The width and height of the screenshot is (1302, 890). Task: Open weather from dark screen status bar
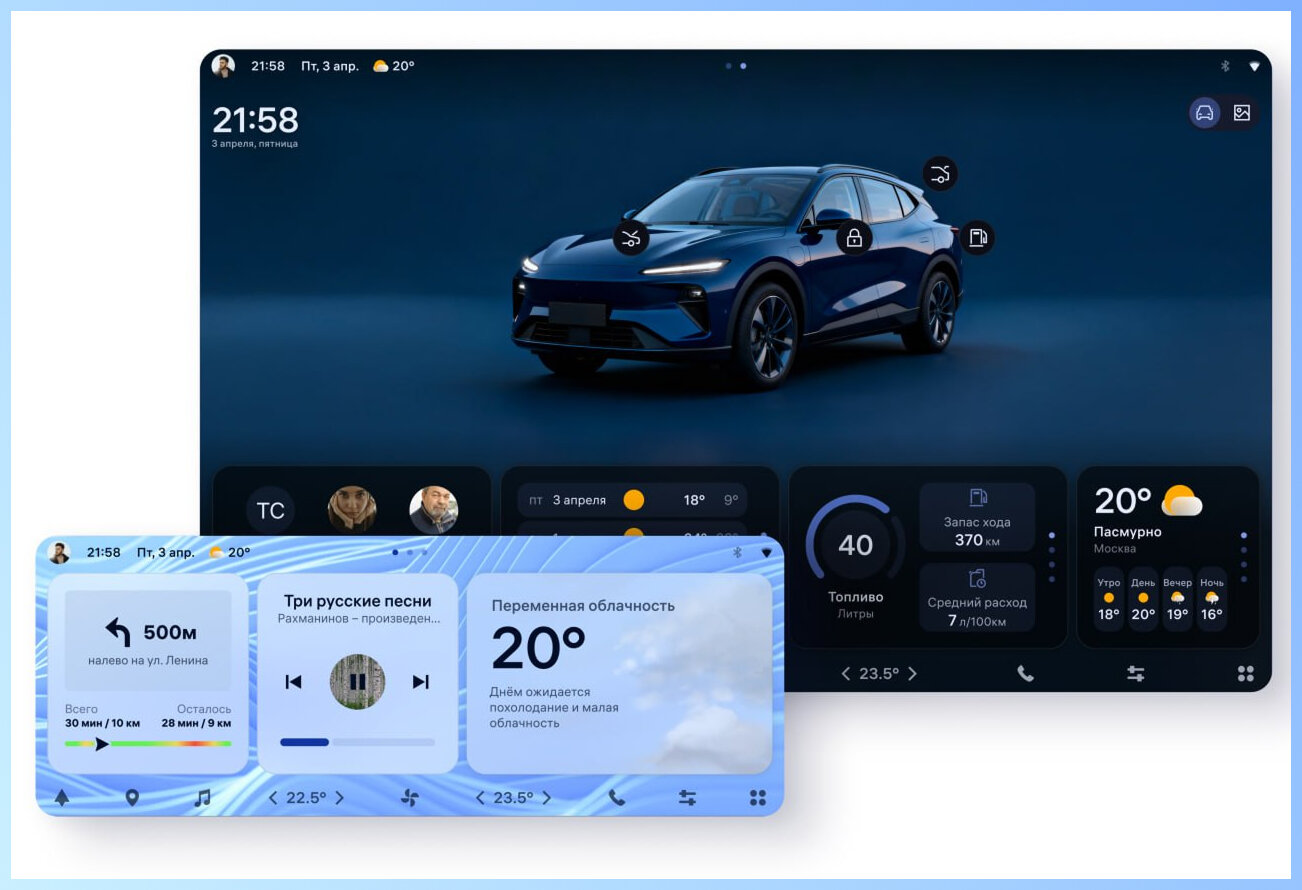tap(393, 66)
